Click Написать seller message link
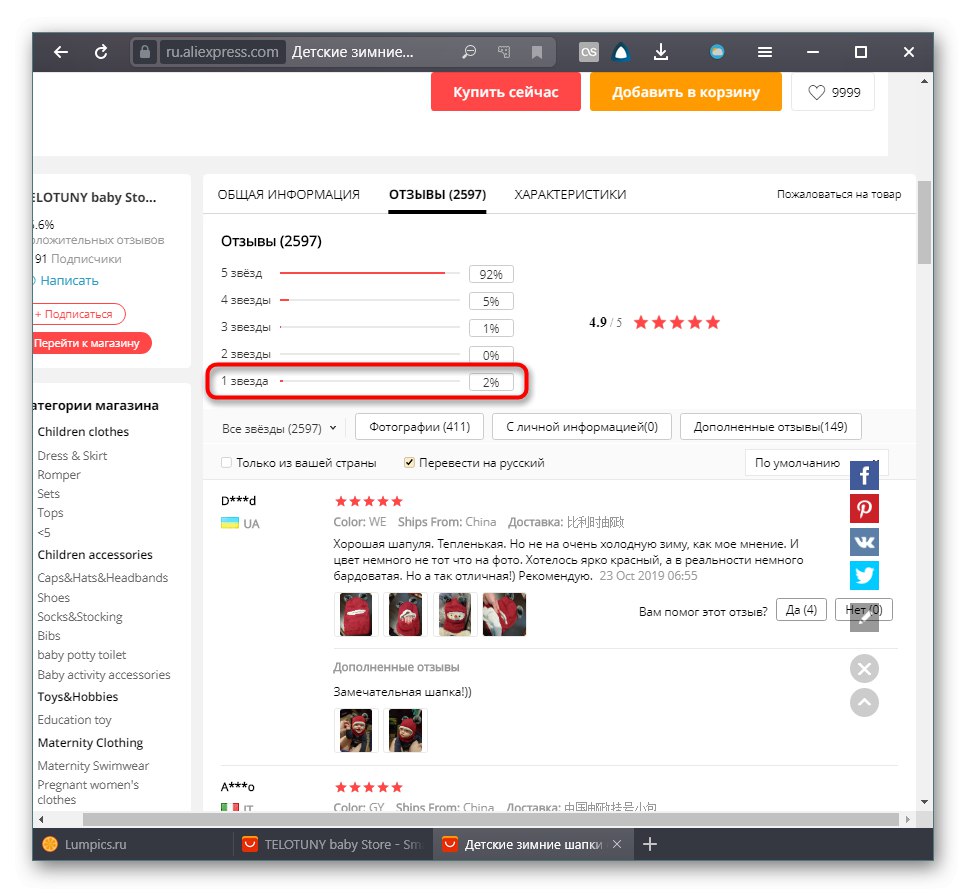 click(x=69, y=281)
